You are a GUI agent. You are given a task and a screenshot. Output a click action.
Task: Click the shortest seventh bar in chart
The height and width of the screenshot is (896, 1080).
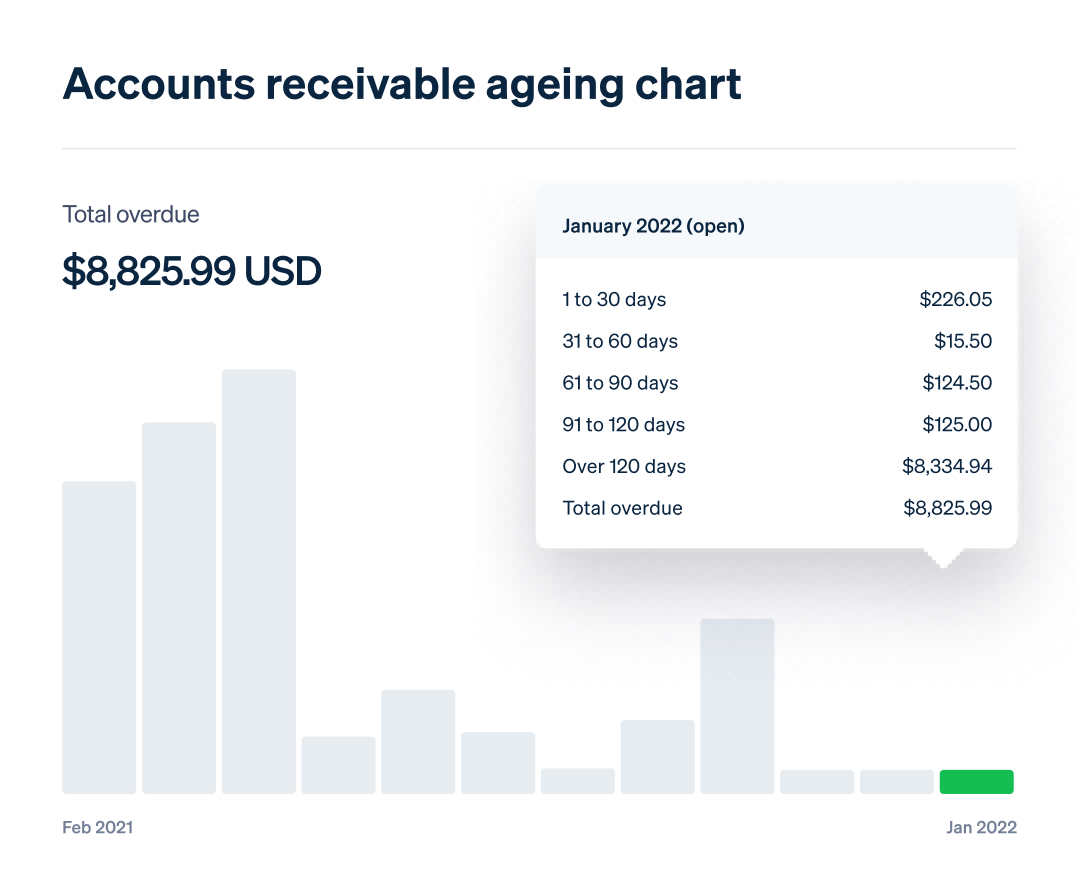tap(578, 781)
